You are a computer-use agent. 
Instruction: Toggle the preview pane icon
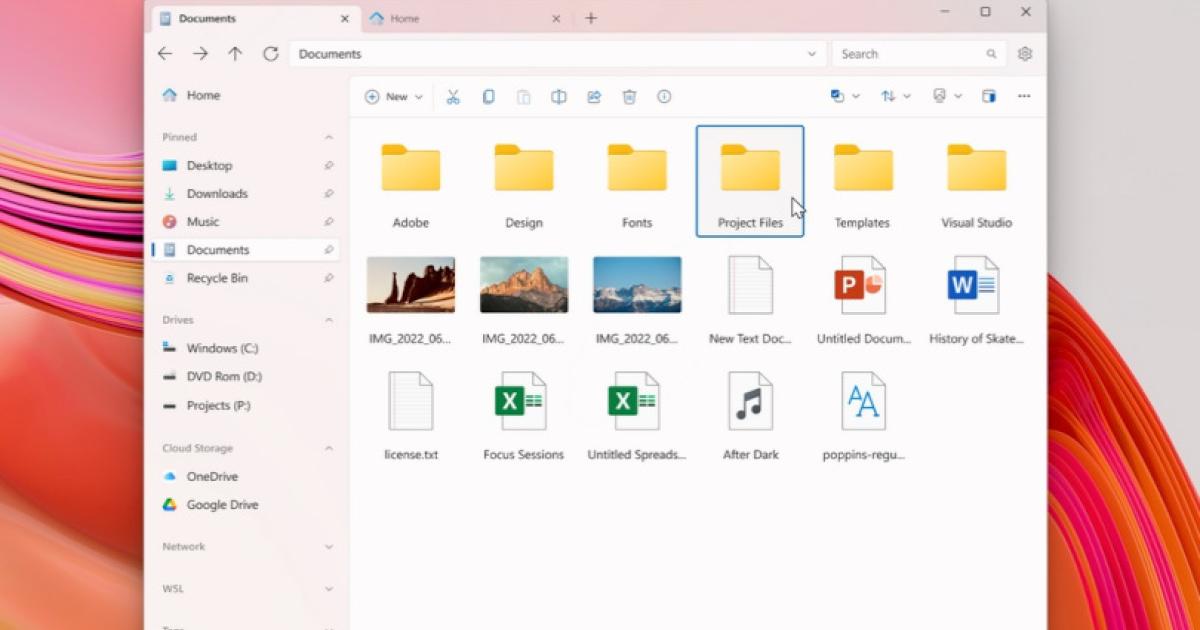point(989,97)
